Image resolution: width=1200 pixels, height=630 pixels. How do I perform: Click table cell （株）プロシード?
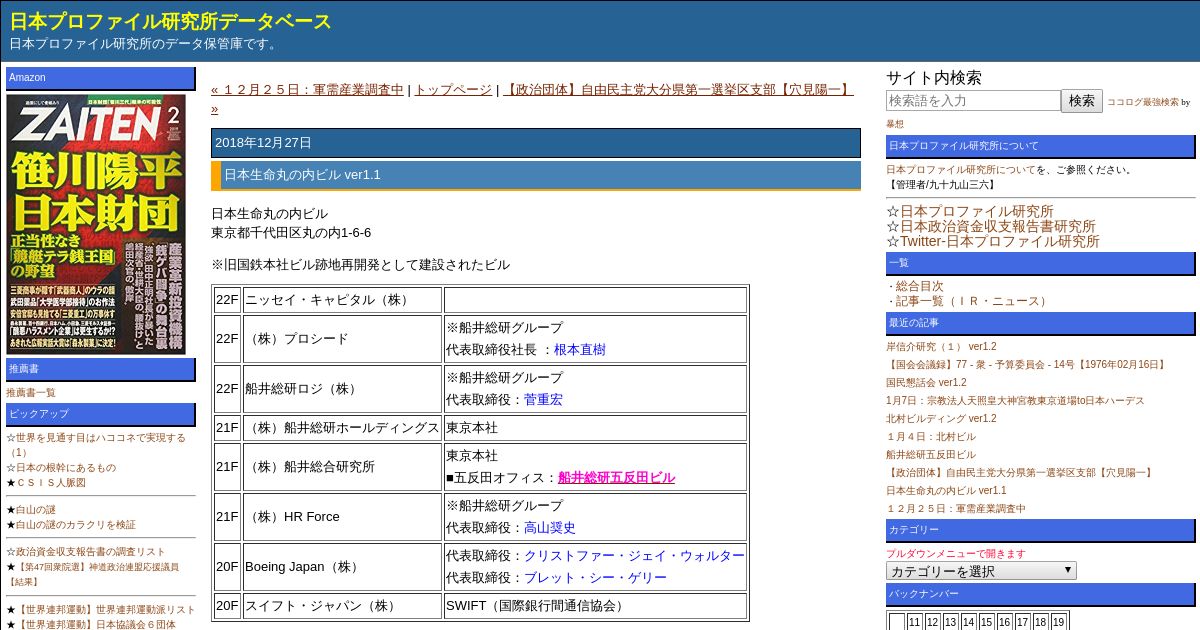click(343, 338)
